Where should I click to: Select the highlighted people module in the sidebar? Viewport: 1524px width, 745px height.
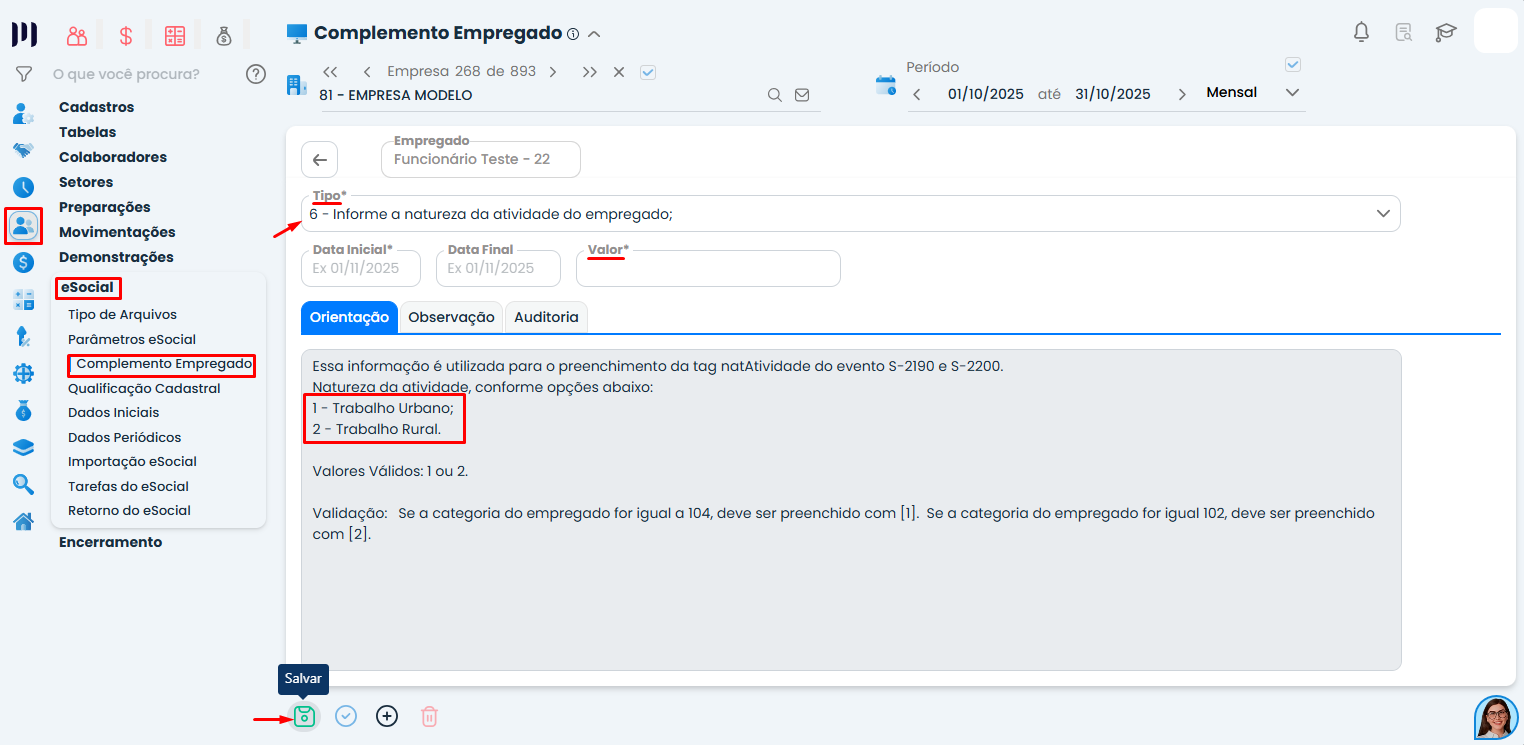pyautogui.click(x=23, y=226)
